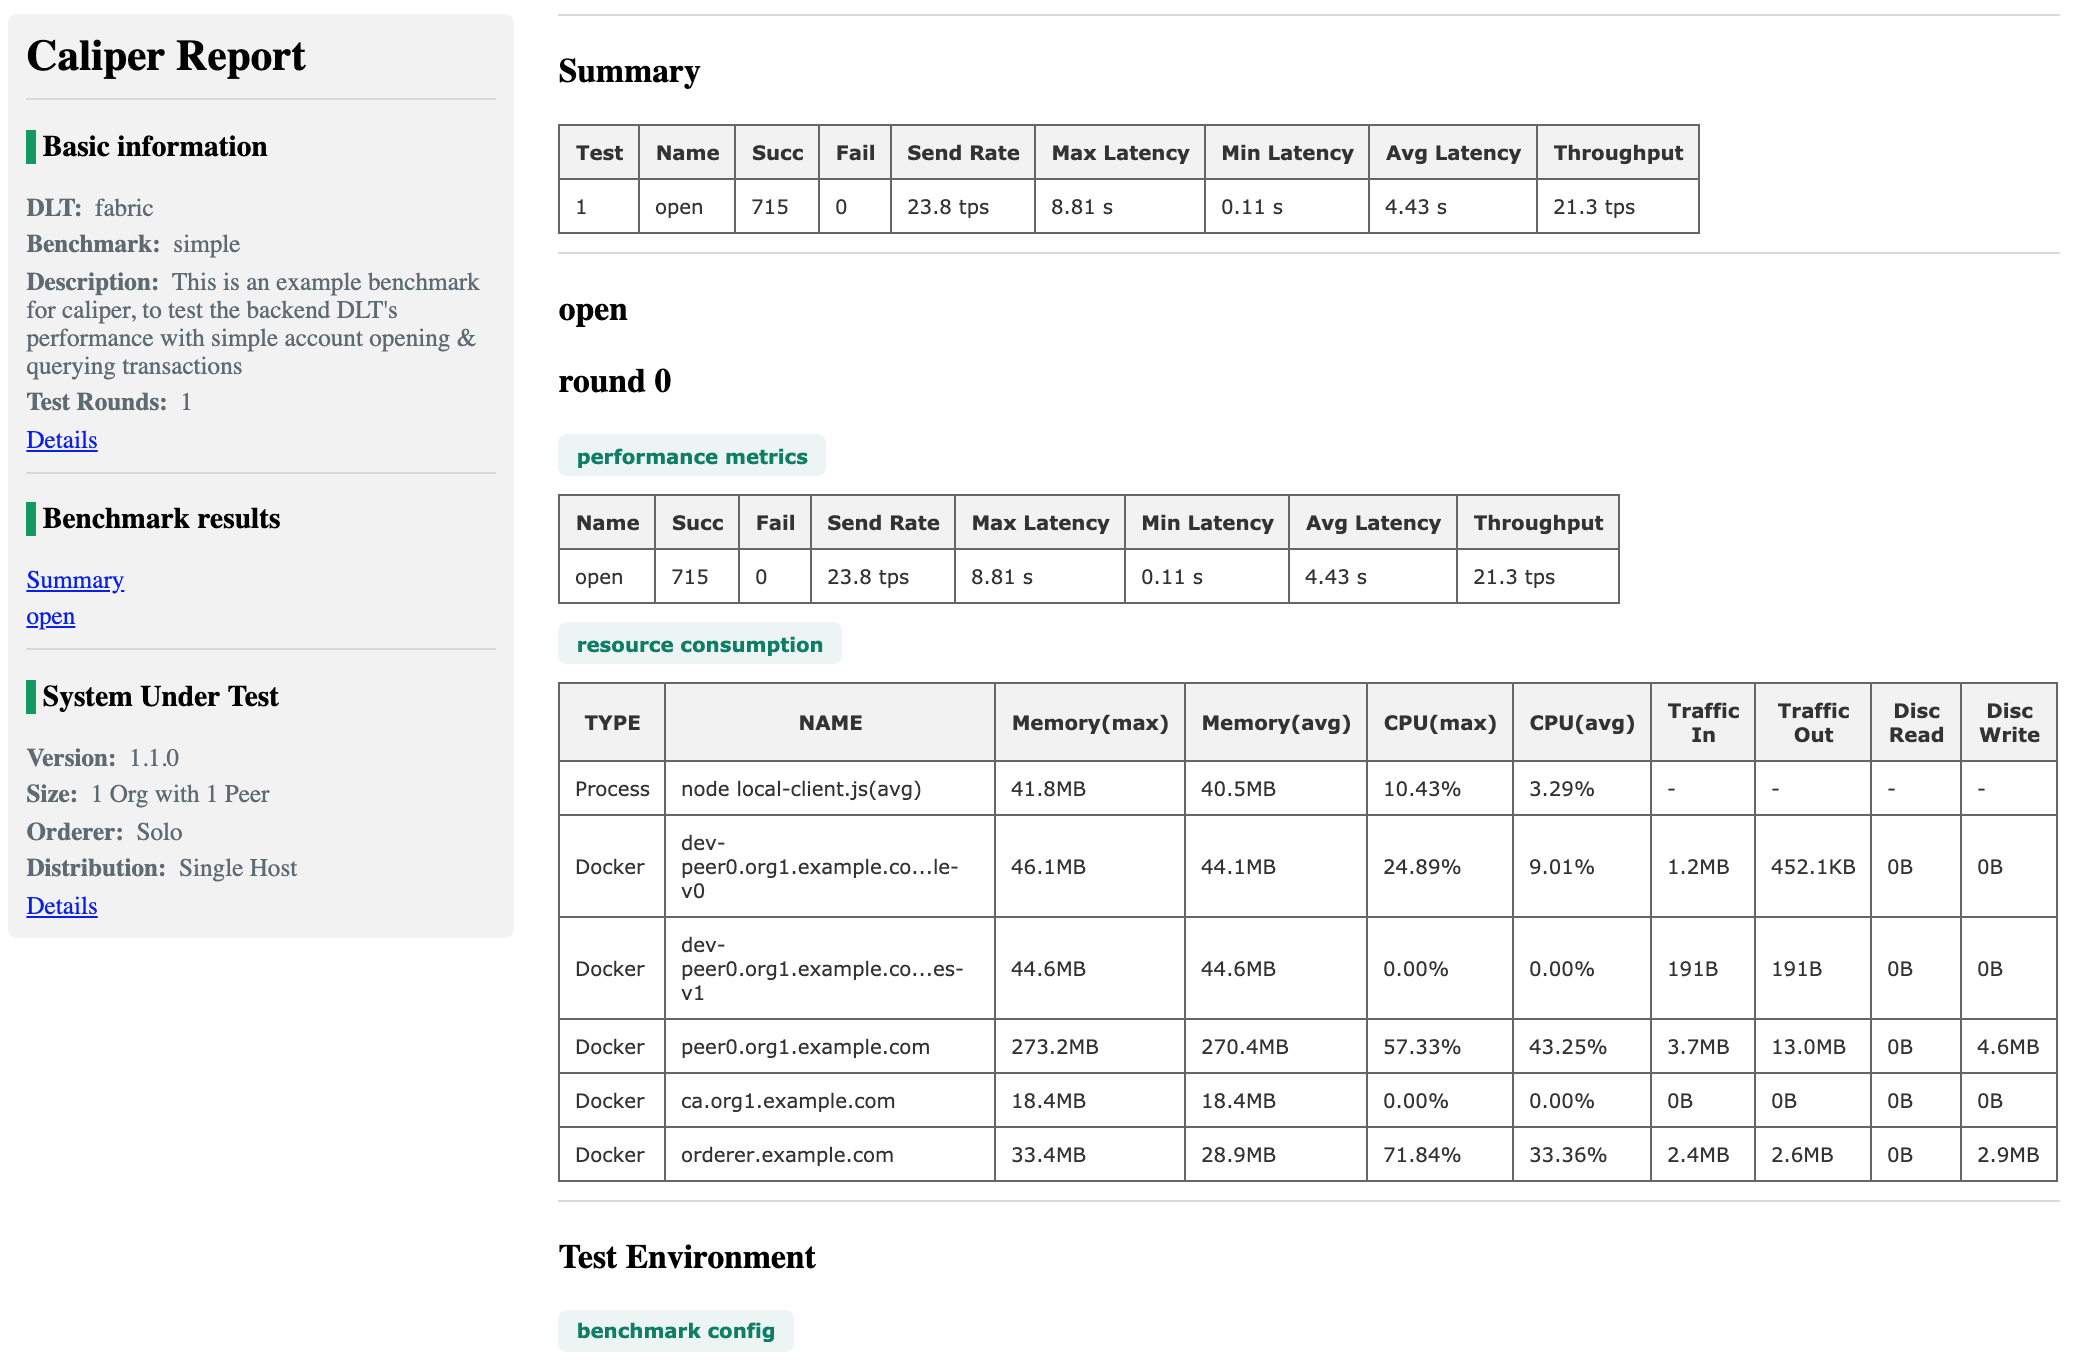Screen dimensions: 2074x1370
Task: Click the round 0 heading
Action: click(614, 381)
